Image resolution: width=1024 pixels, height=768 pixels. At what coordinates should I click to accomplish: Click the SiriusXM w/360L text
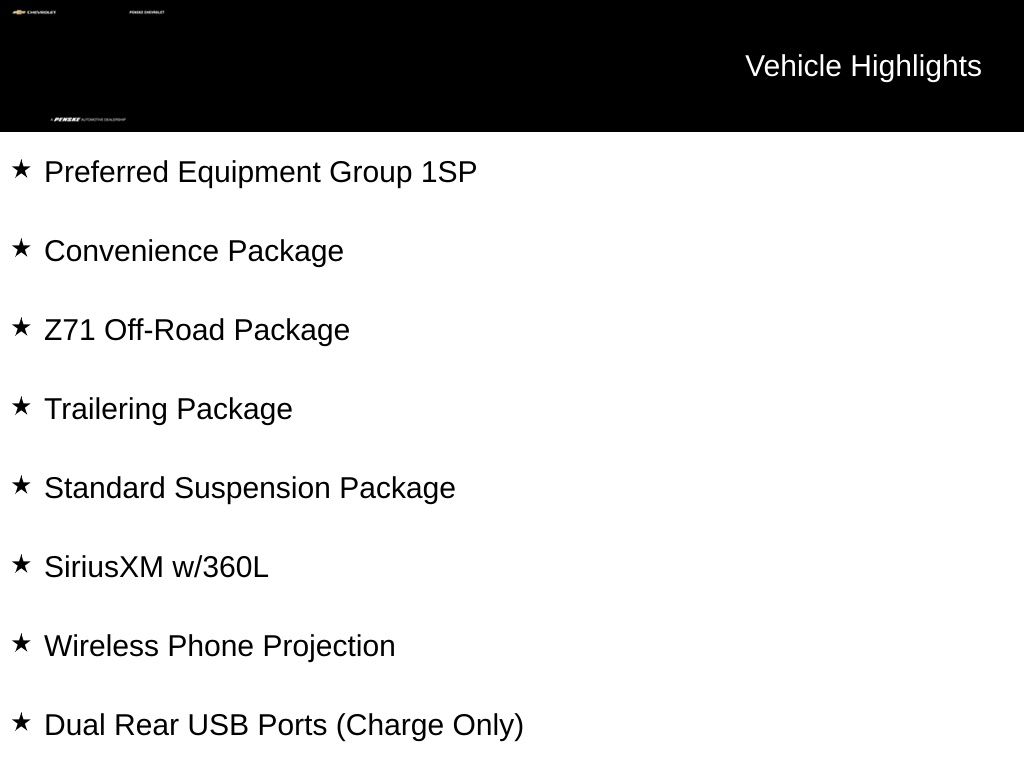(x=157, y=567)
